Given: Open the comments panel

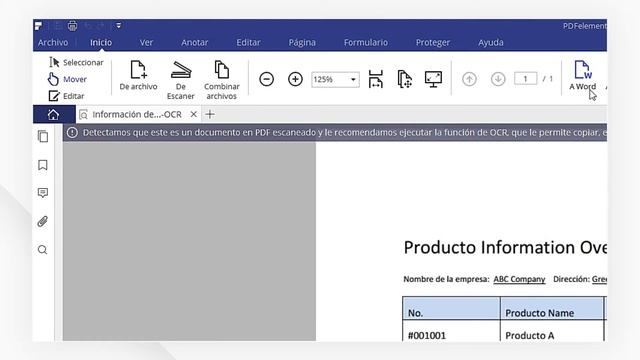Looking at the screenshot, I should click(43, 193).
